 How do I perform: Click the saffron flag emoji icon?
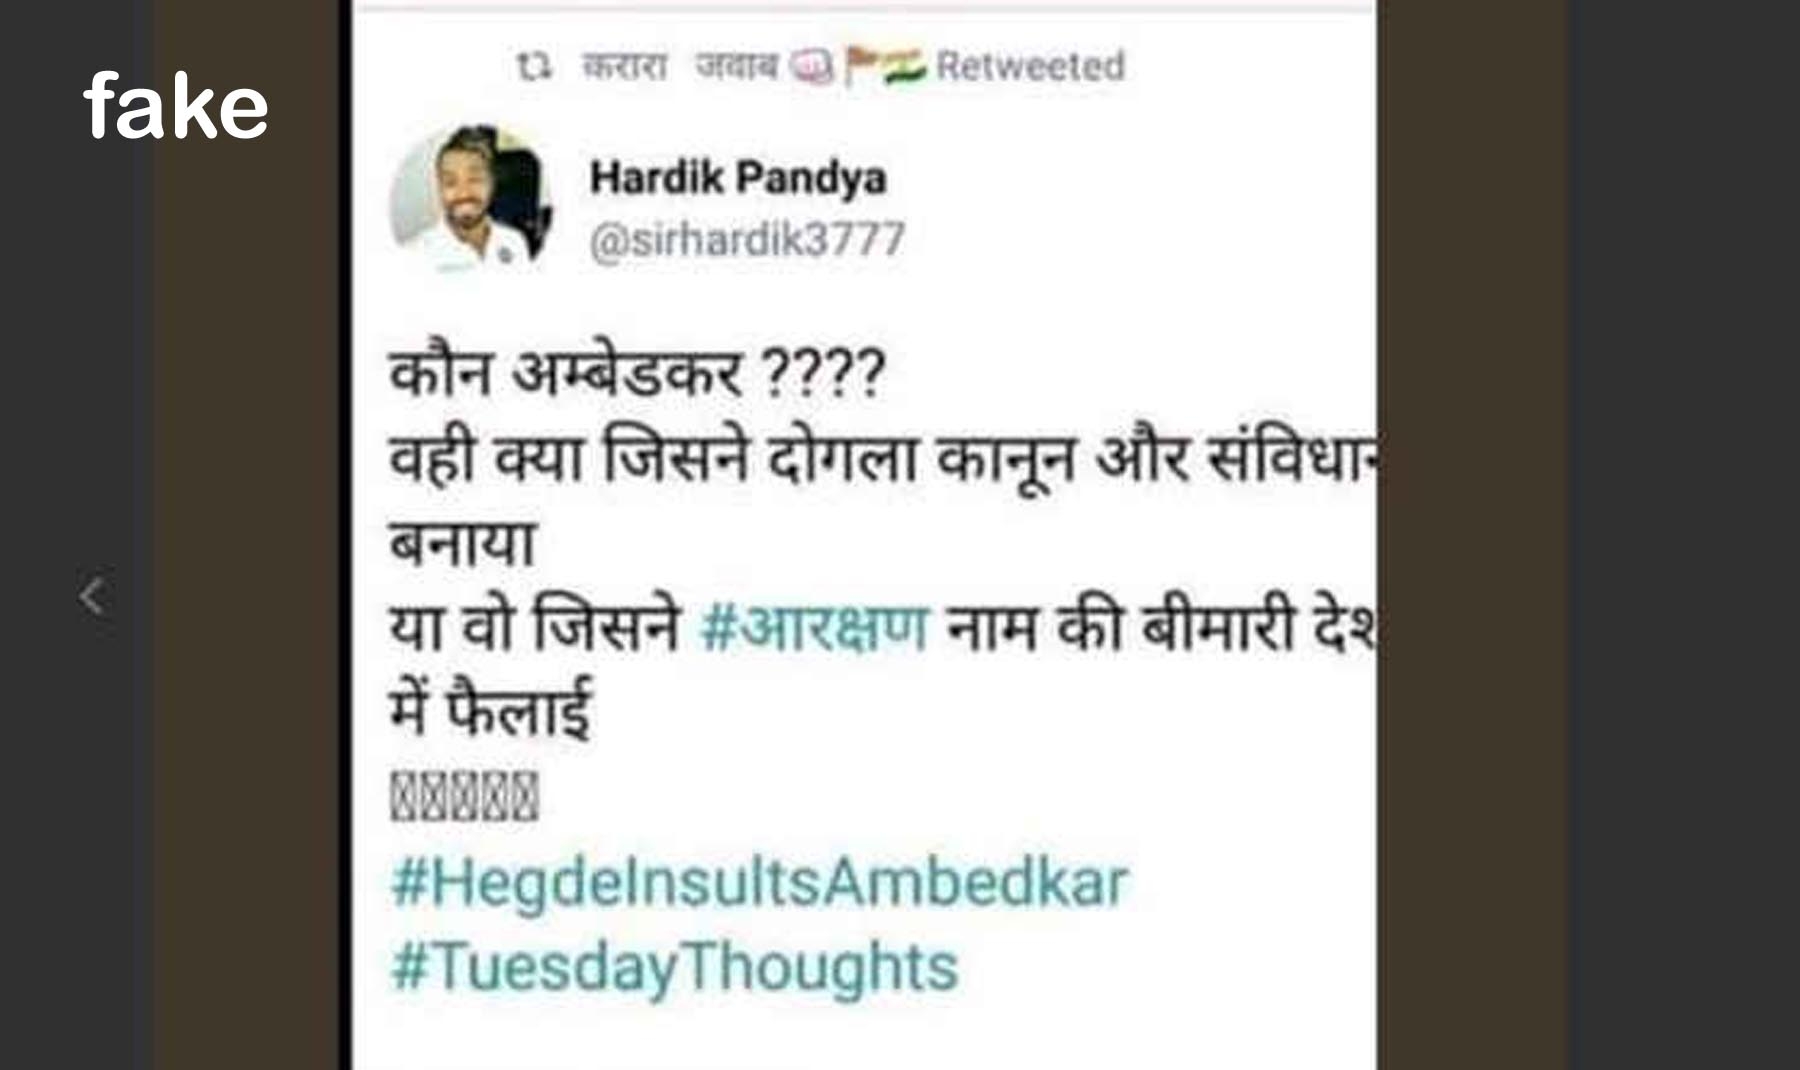point(862,66)
